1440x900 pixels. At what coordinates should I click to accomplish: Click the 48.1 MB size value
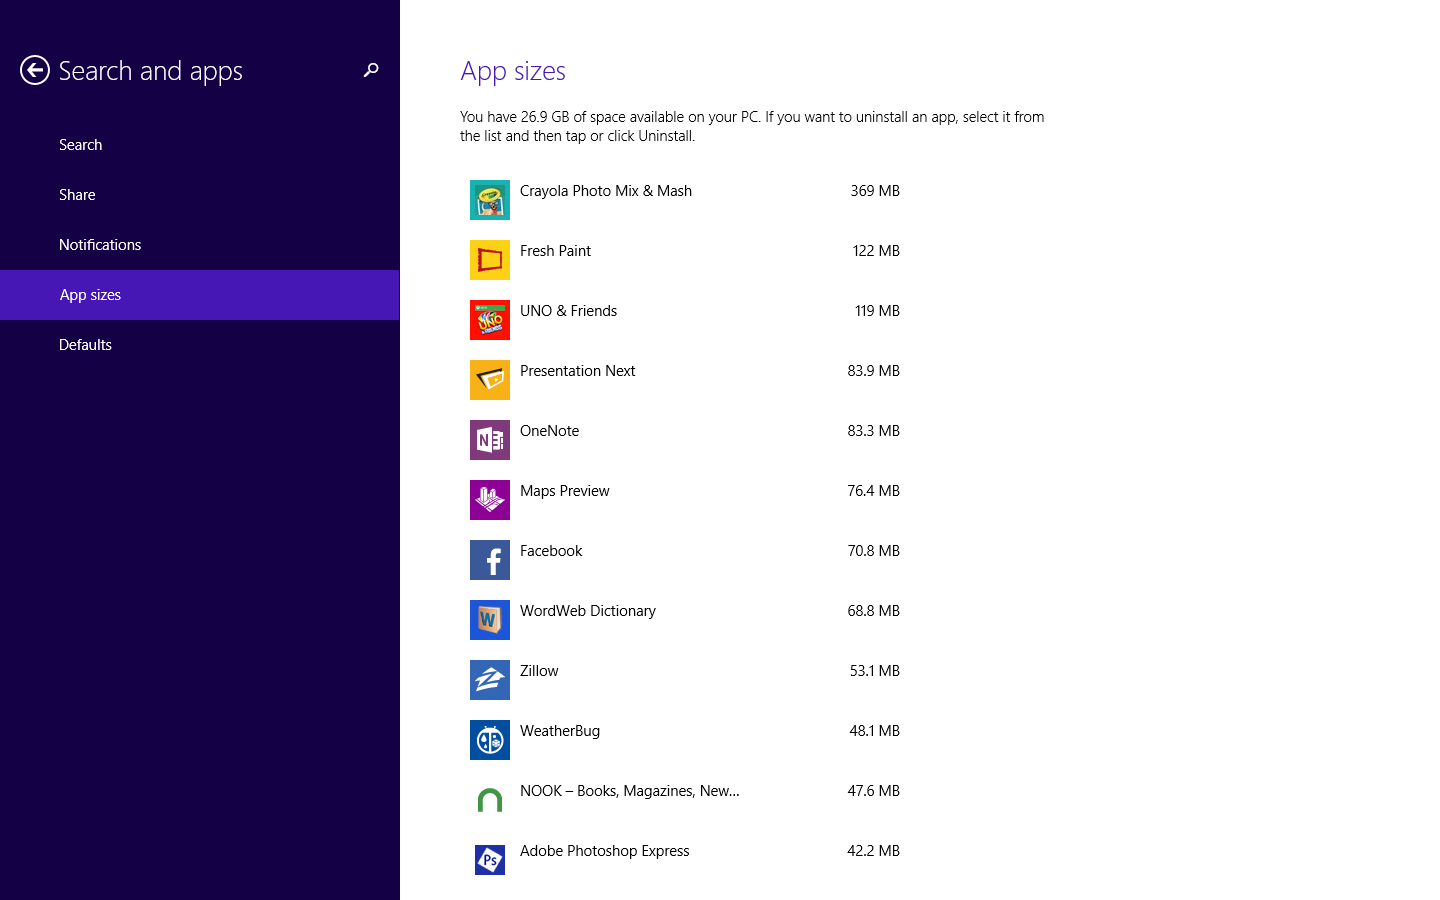click(874, 731)
